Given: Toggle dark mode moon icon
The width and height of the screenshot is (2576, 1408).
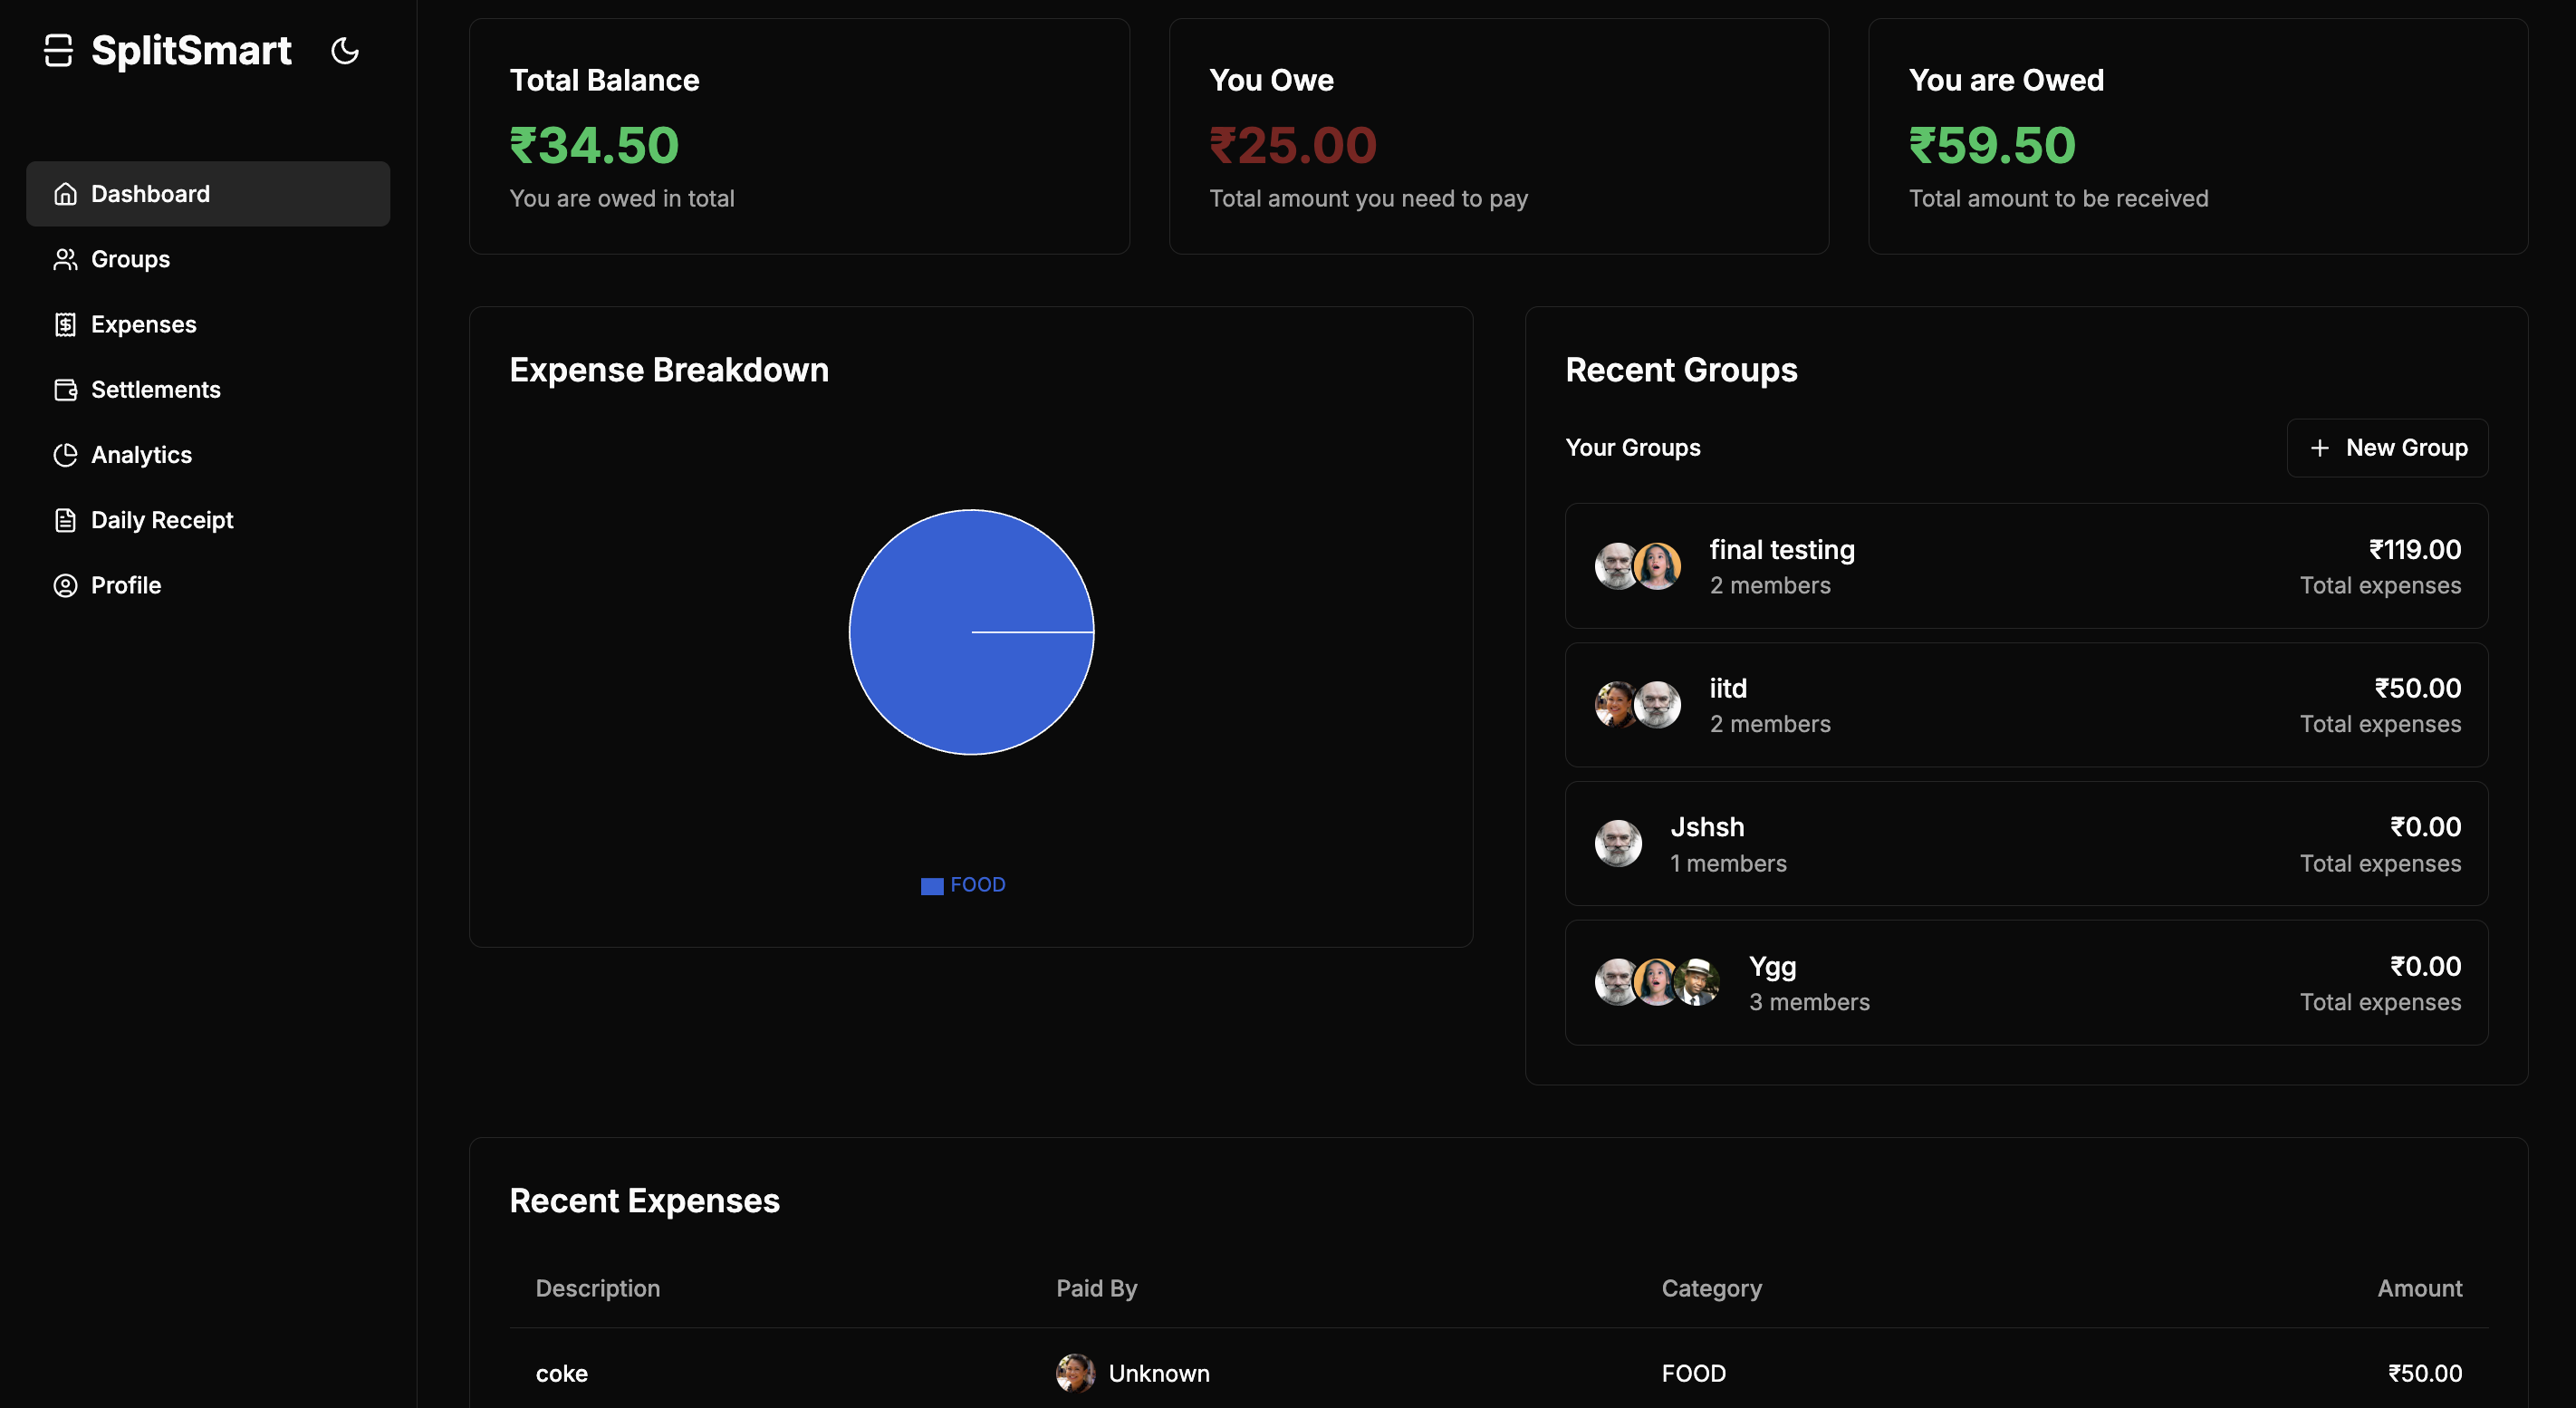Looking at the screenshot, I should pyautogui.click(x=345, y=51).
